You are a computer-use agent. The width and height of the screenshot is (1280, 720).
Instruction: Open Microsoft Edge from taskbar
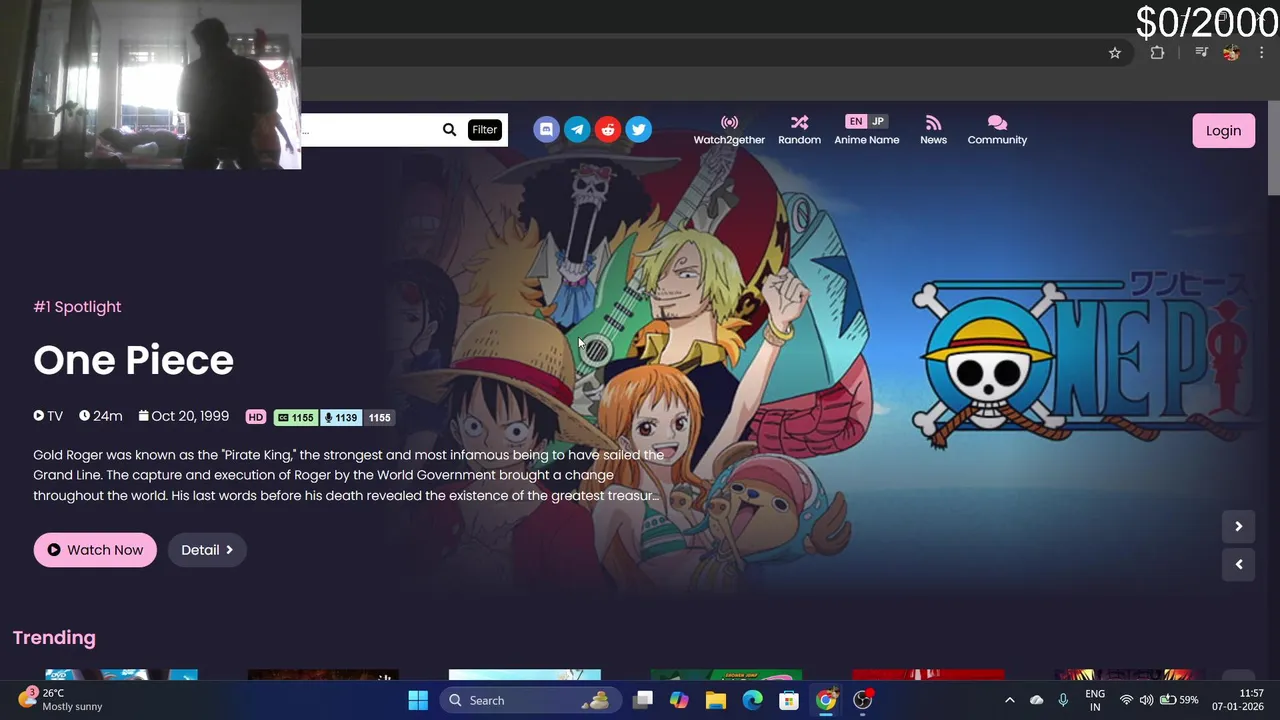point(752,700)
